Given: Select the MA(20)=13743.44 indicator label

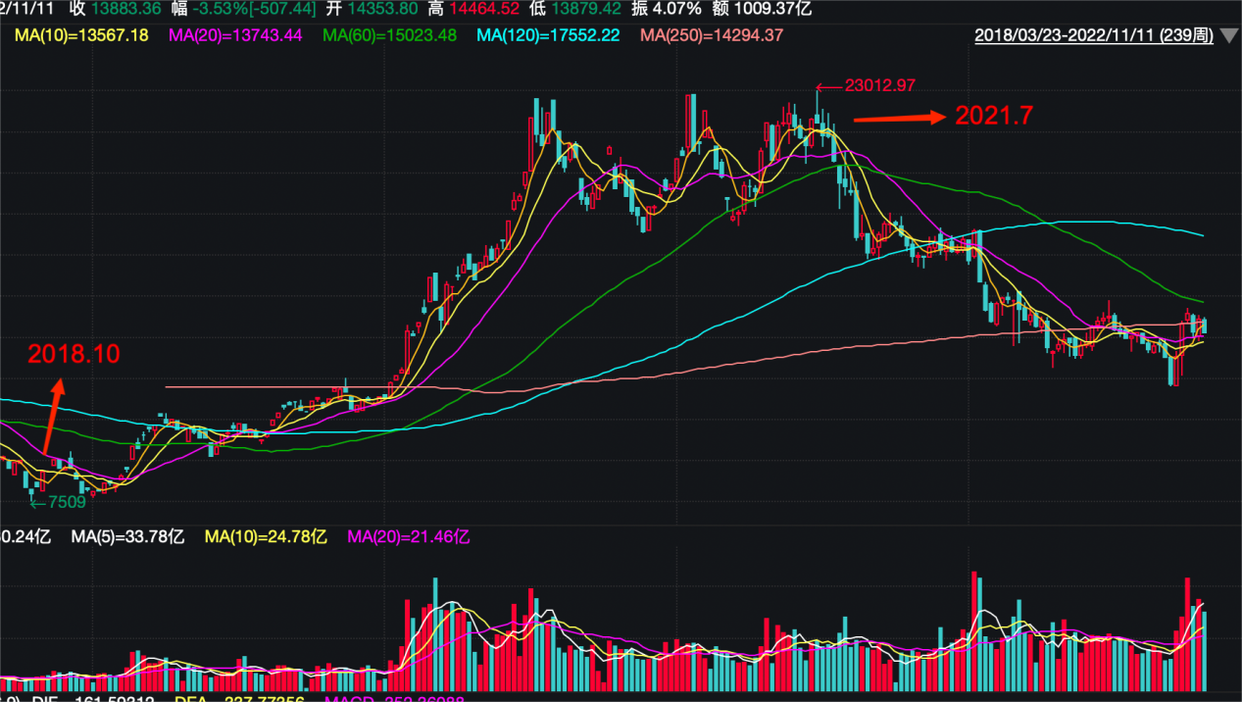Looking at the screenshot, I should pos(235,36).
